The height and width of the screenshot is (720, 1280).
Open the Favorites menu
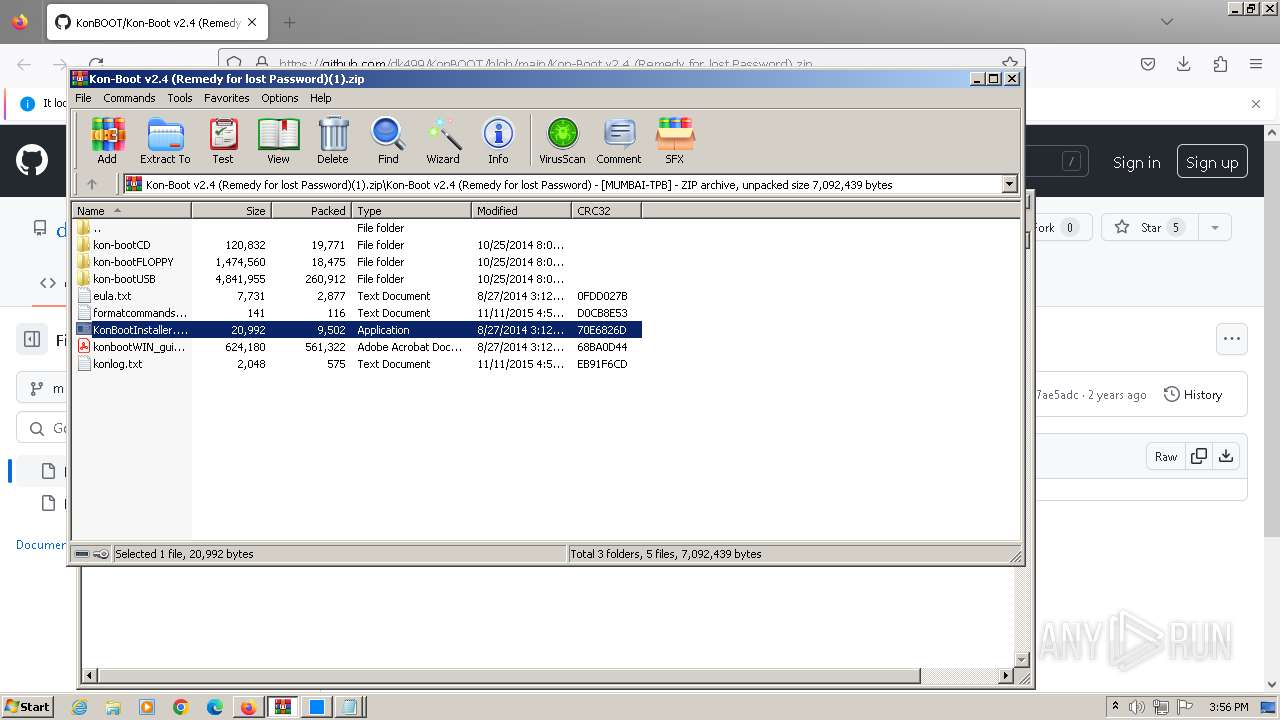[x=227, y=98]
